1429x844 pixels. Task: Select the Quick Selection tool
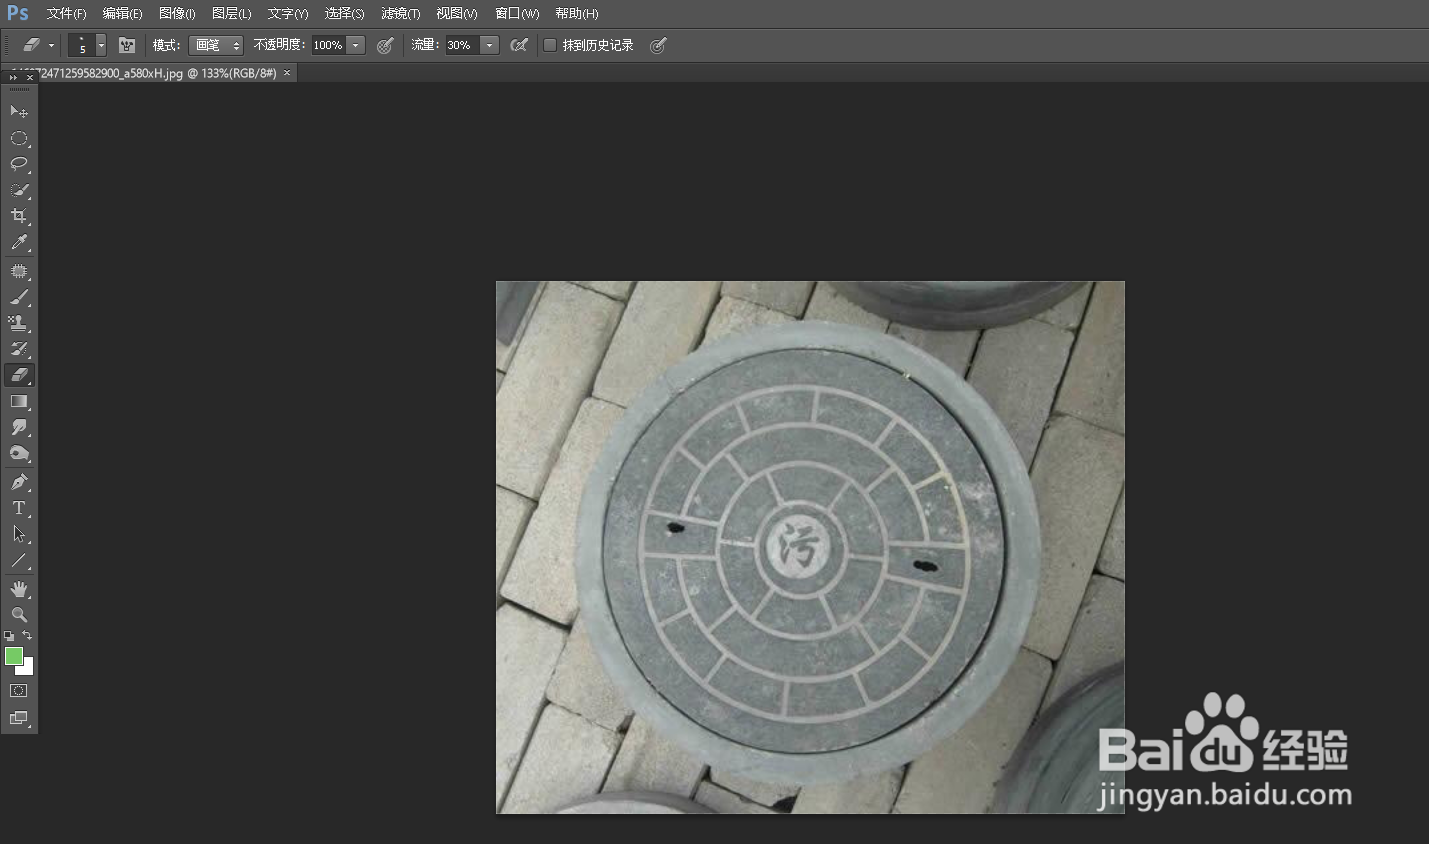point(19,190)
